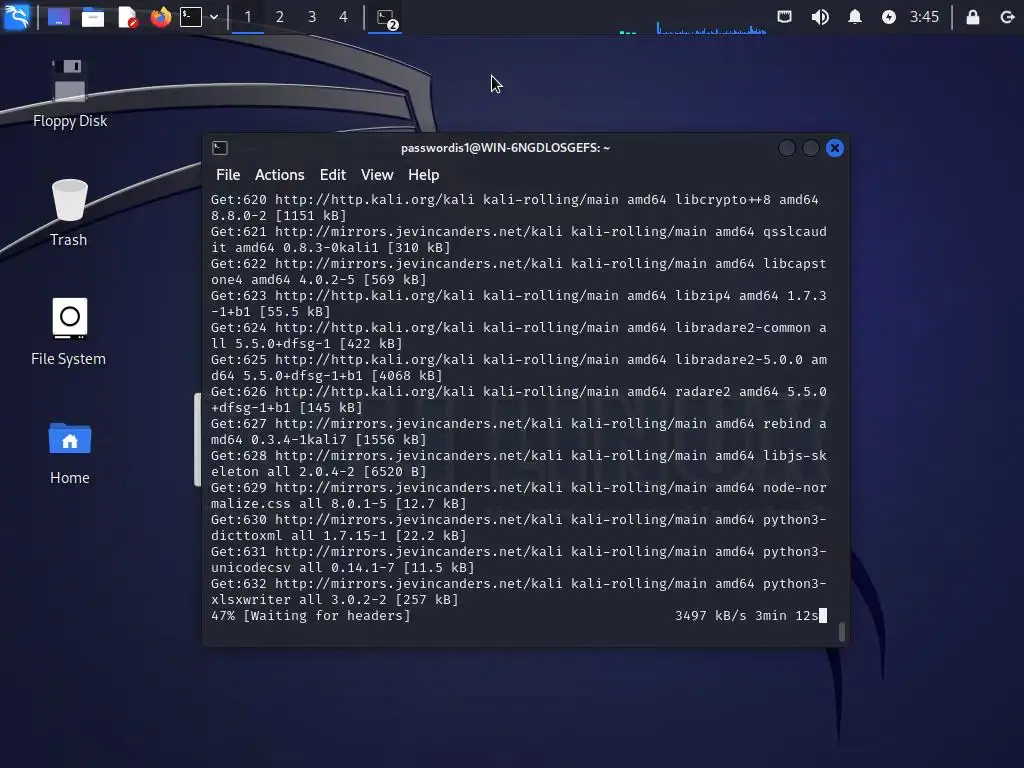Click the CPU graph monitor in panel
Viewport: 1024px width, 768px height.
click(x=711, y=26)
